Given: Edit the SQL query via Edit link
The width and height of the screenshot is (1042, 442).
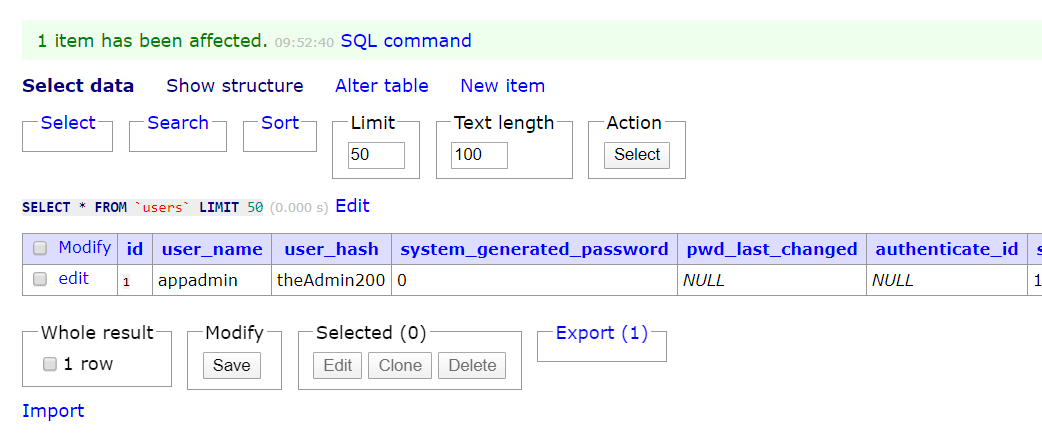Looking at the screenshot, I should pyautogui.click(x=352, y=206).
